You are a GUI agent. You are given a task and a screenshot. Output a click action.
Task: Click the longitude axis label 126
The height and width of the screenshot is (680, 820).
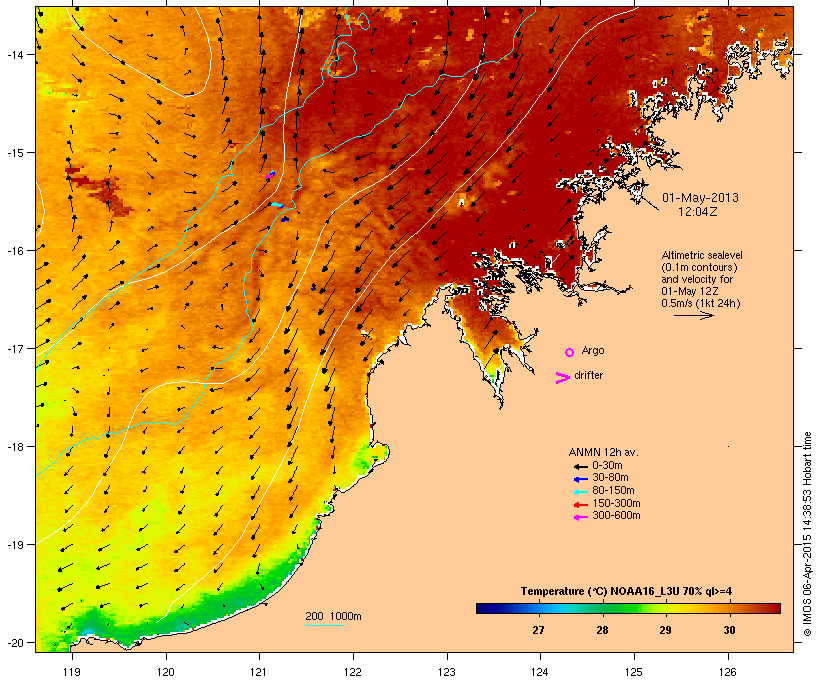tap(728, 672)
